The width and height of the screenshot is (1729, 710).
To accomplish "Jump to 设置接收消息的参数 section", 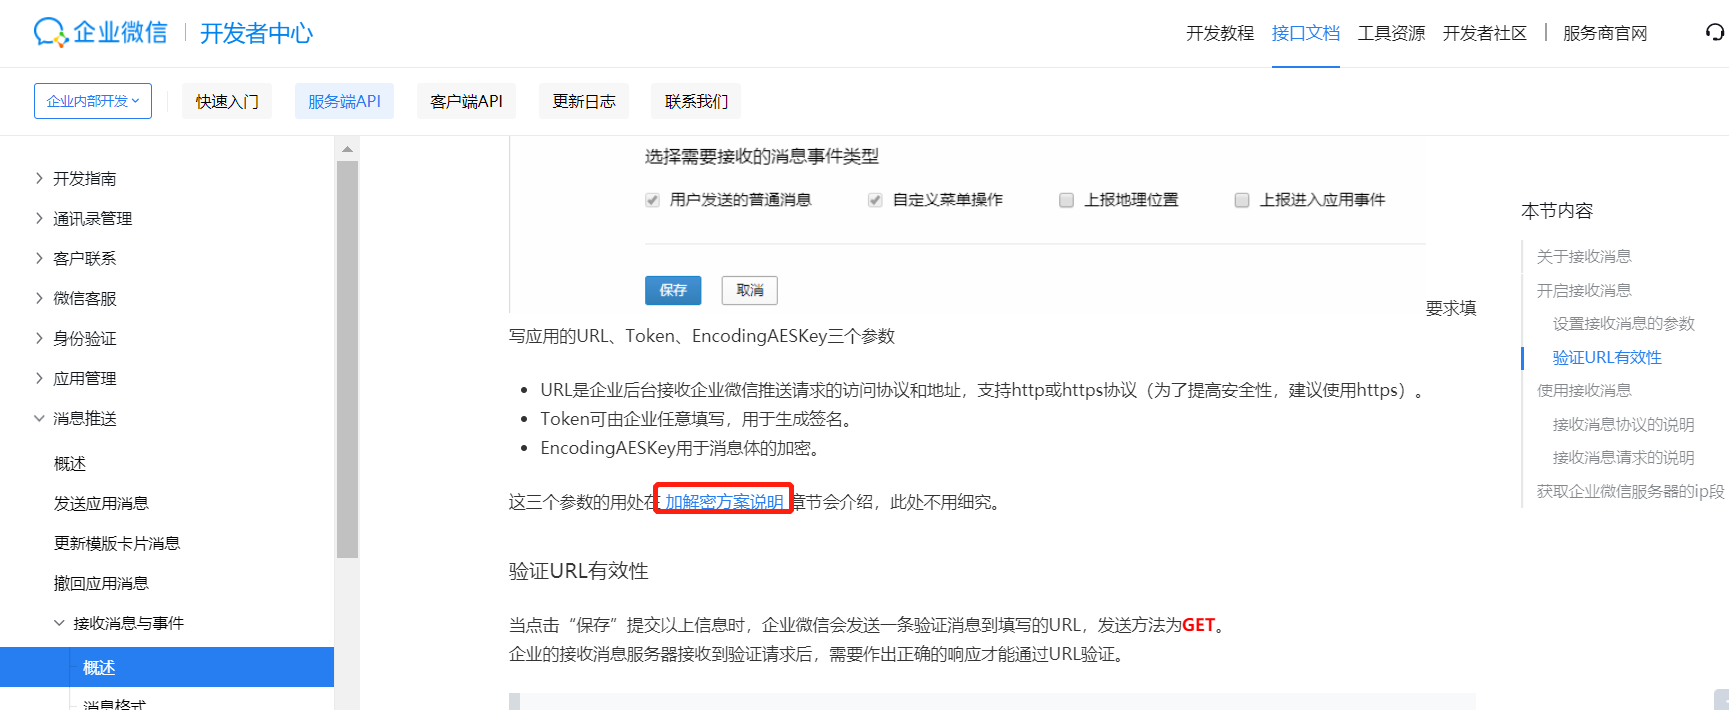I will click(1624, 323).
